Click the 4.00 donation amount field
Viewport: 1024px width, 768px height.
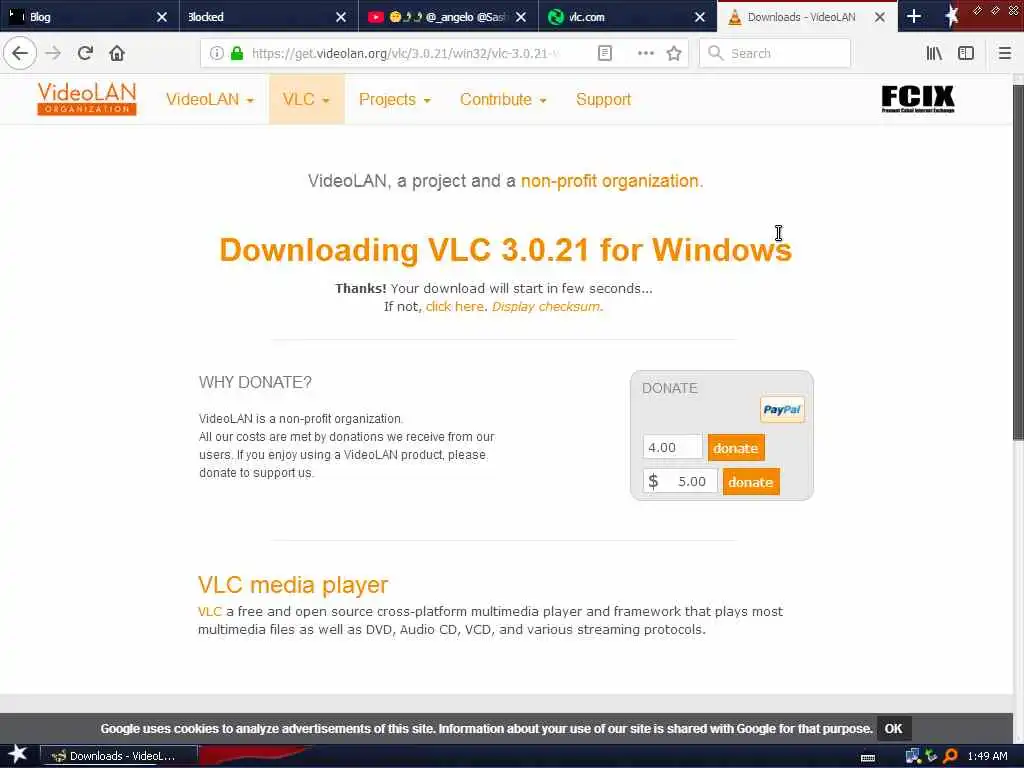coord(672,447)
